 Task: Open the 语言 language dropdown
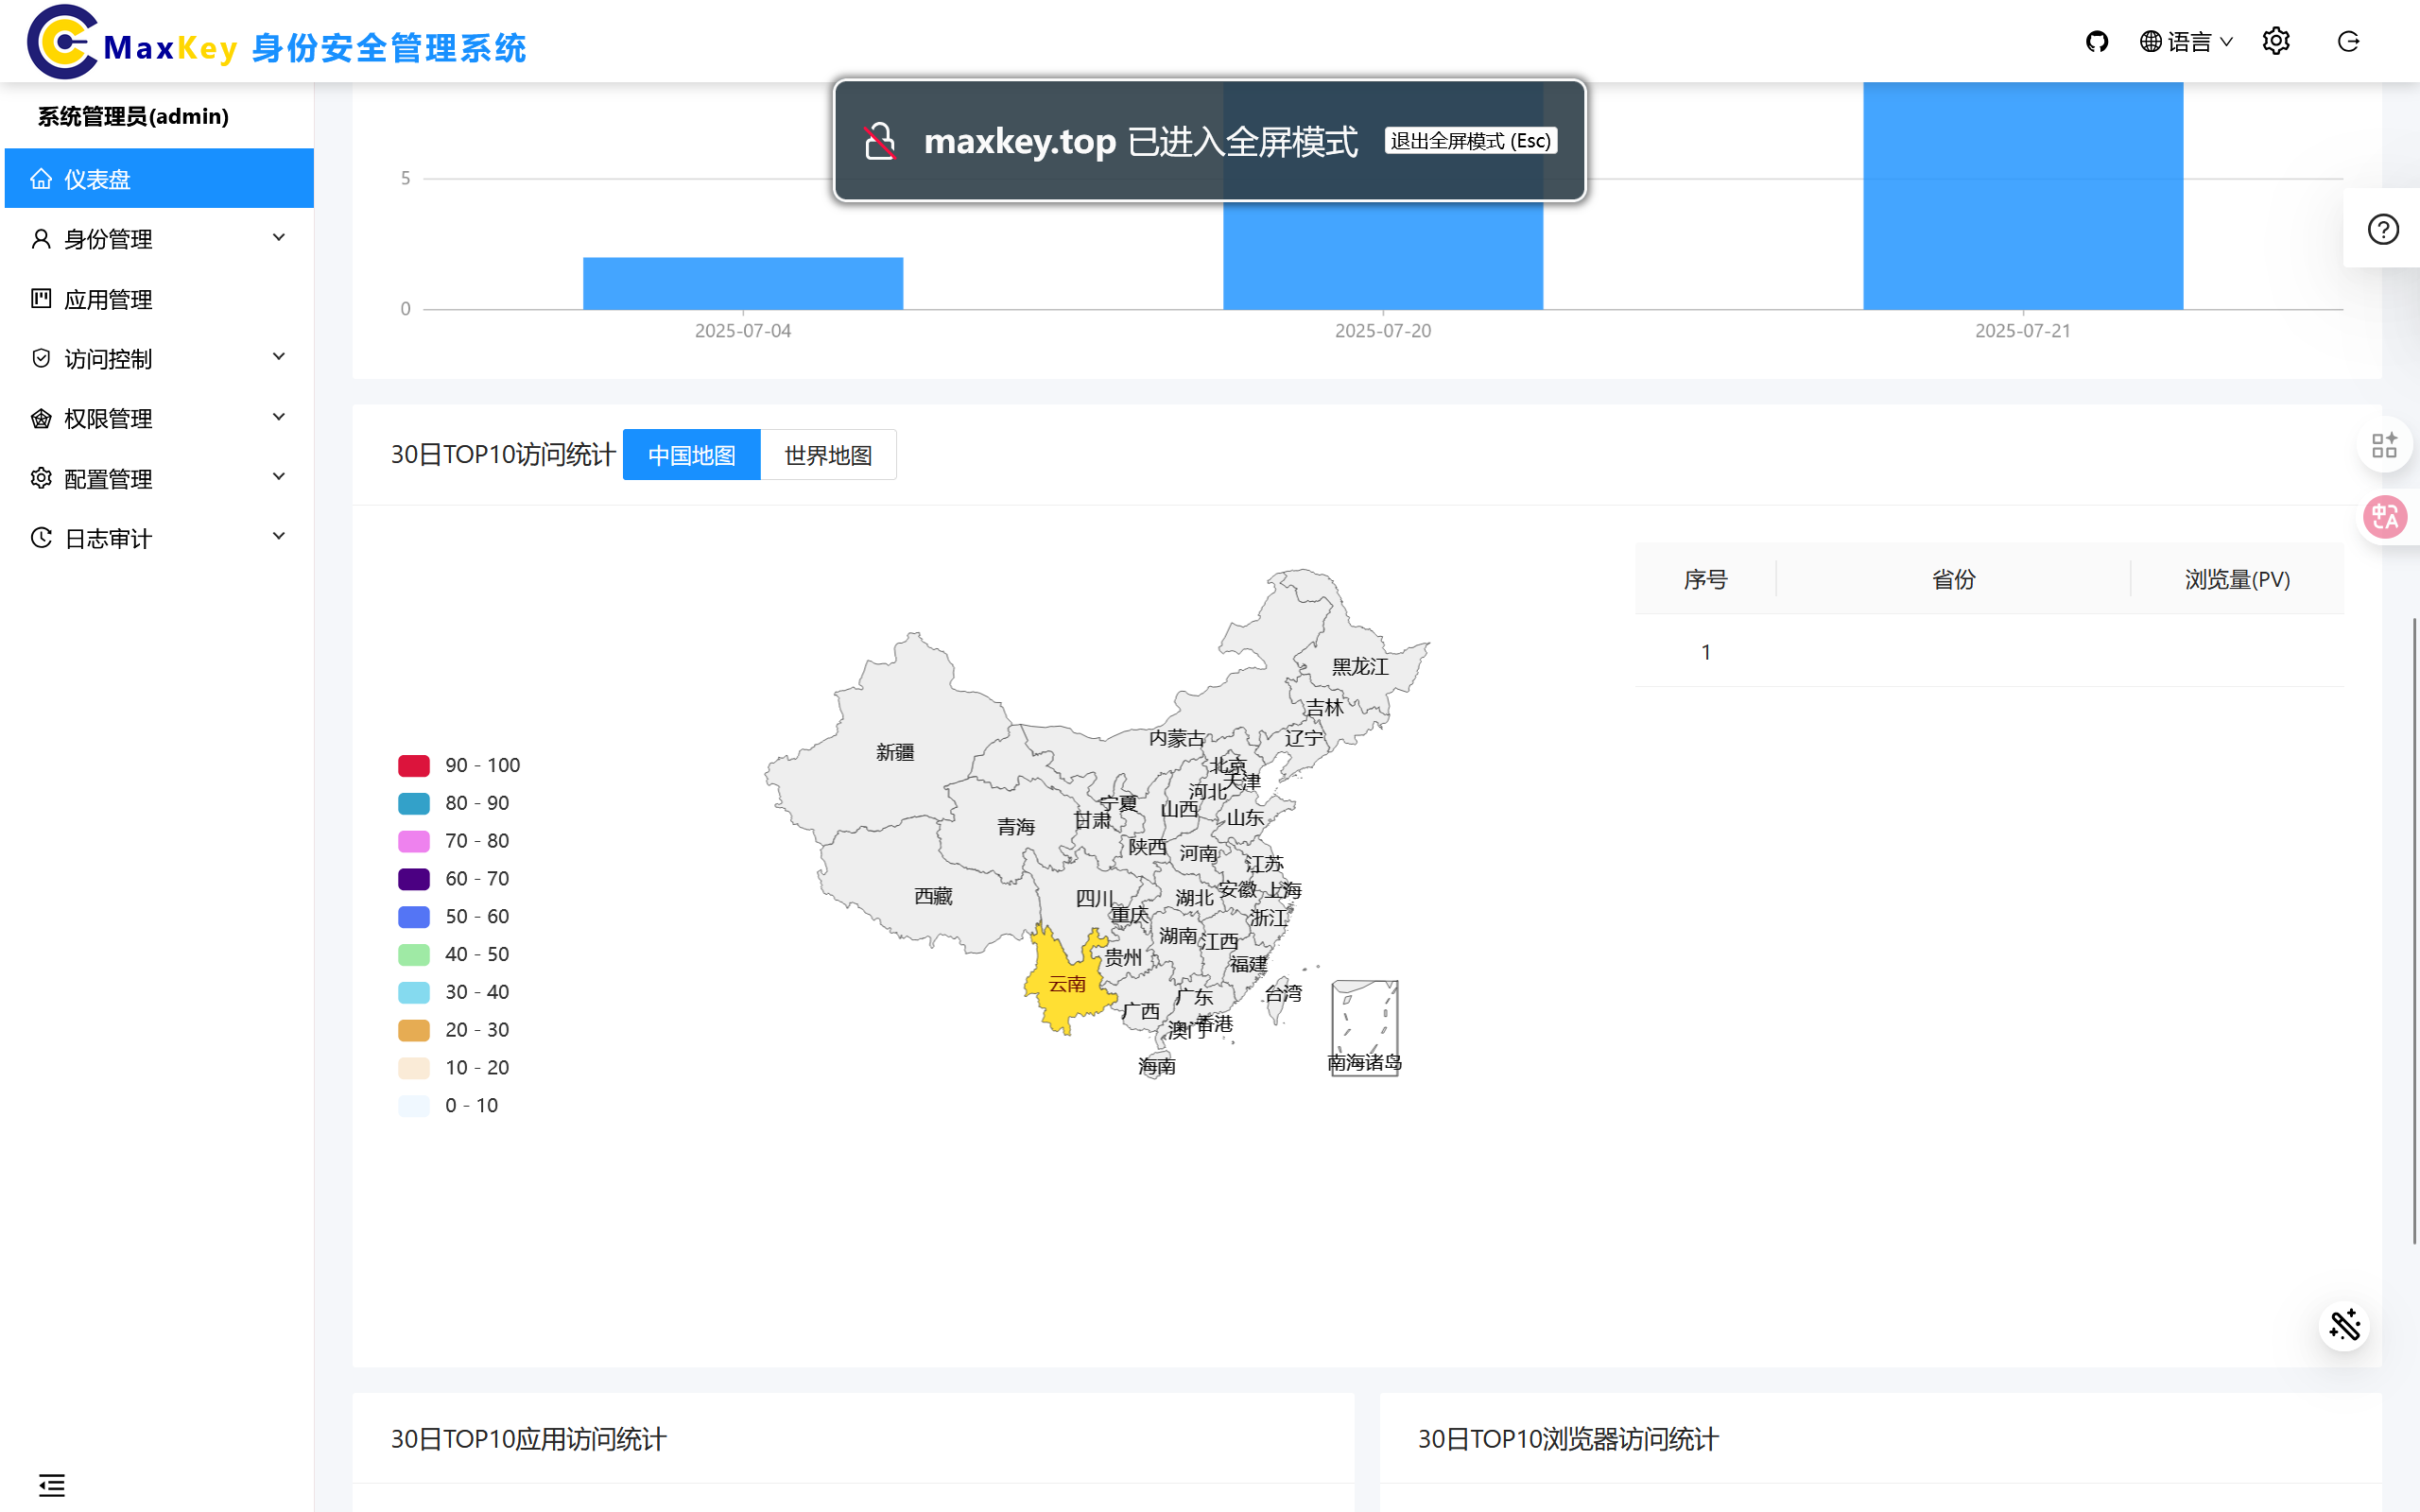pos(2186,41)
